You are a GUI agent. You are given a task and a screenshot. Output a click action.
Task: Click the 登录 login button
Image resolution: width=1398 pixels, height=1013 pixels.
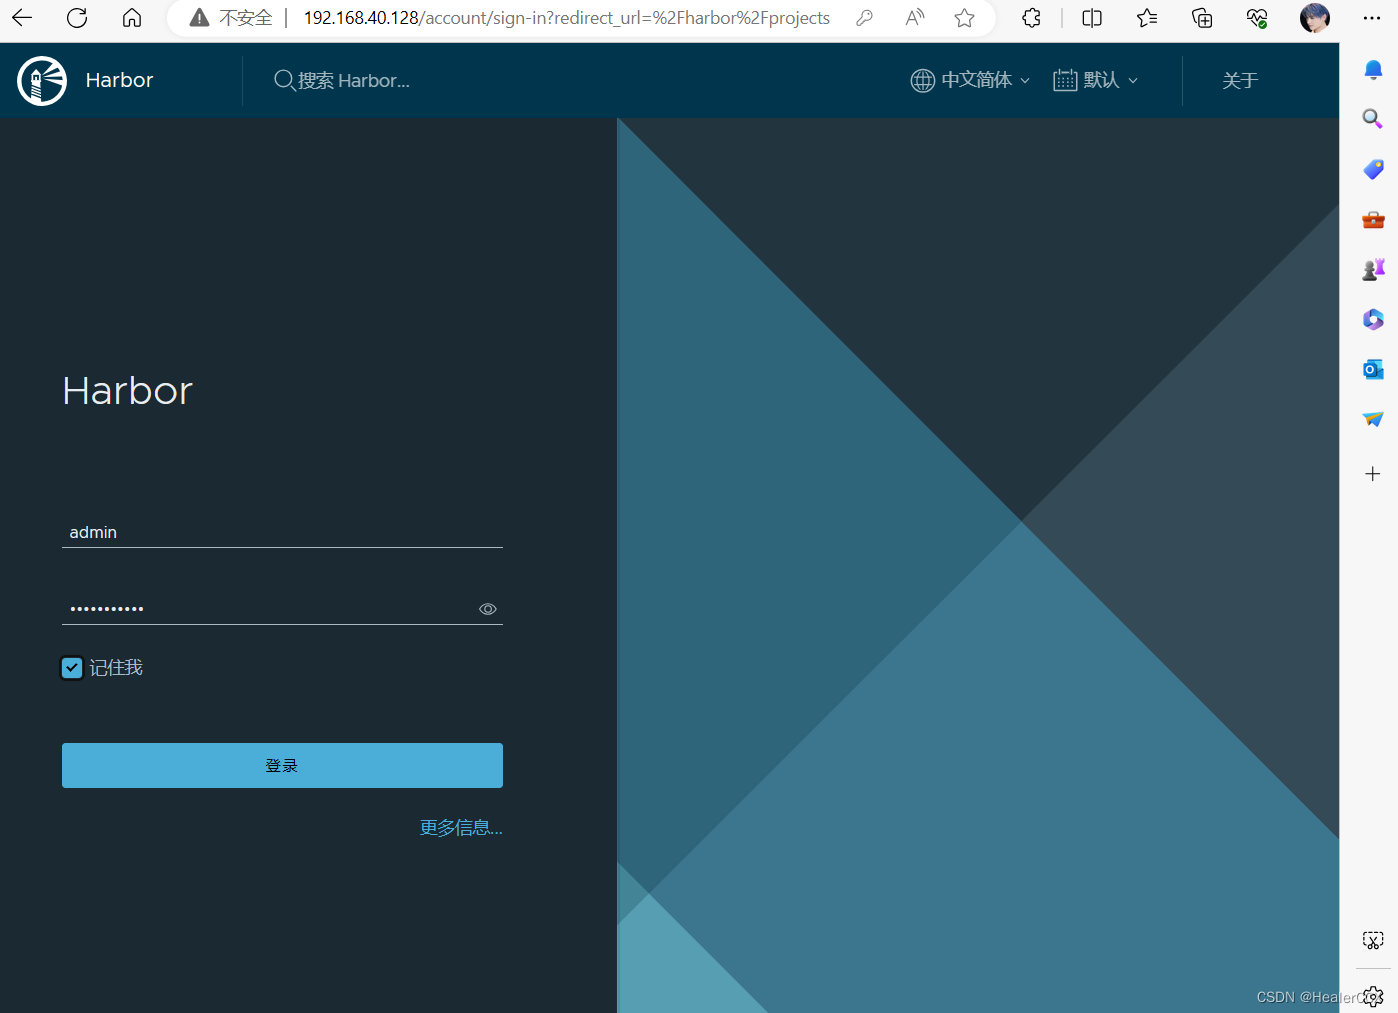point(282,765)
